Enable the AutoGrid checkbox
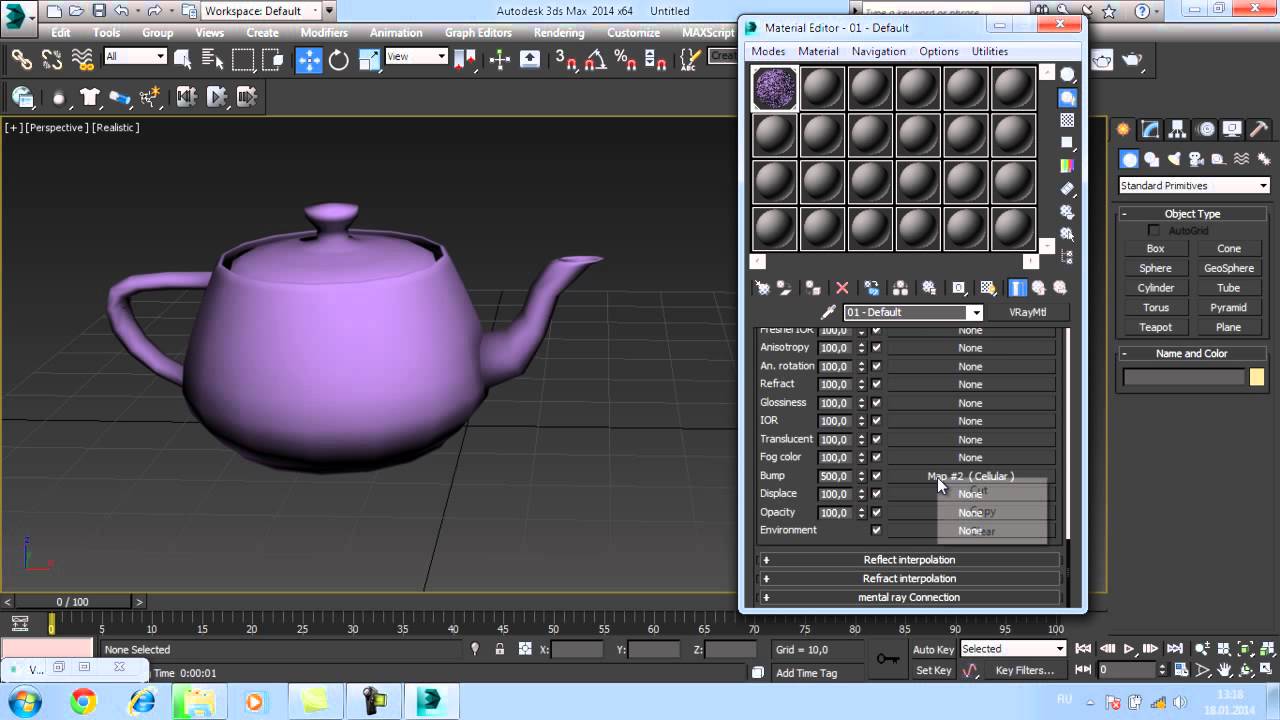 click(x=1153, y=231)
